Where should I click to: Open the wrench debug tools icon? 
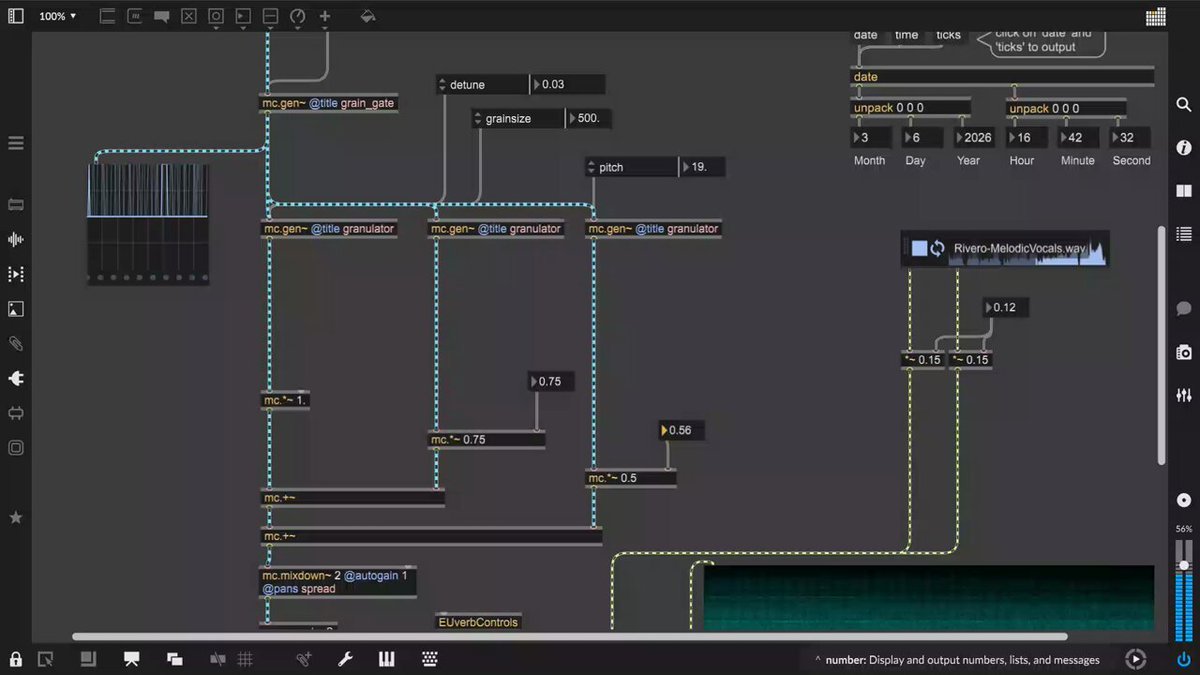point(346,659)
